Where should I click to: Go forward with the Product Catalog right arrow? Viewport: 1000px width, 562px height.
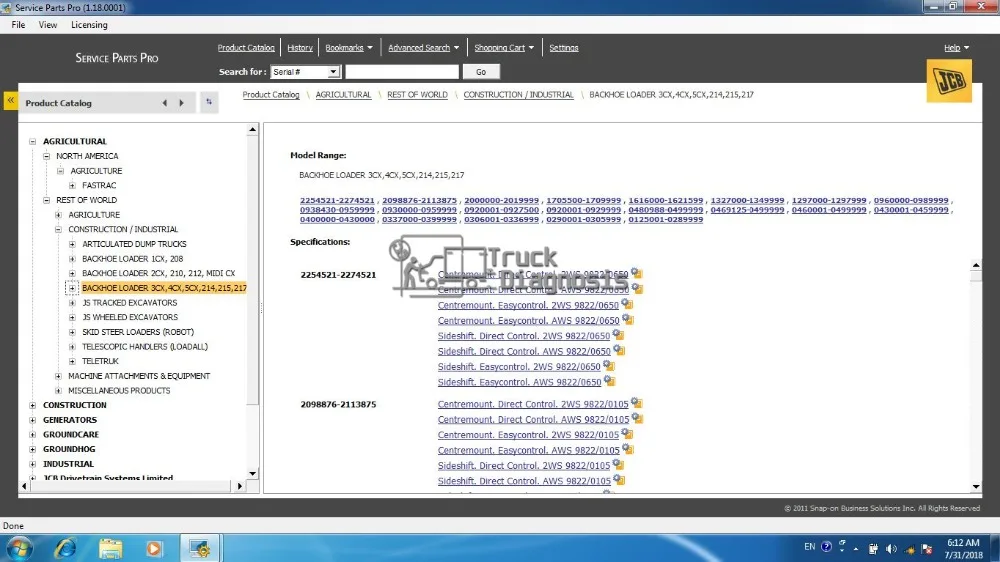[182, 103]
